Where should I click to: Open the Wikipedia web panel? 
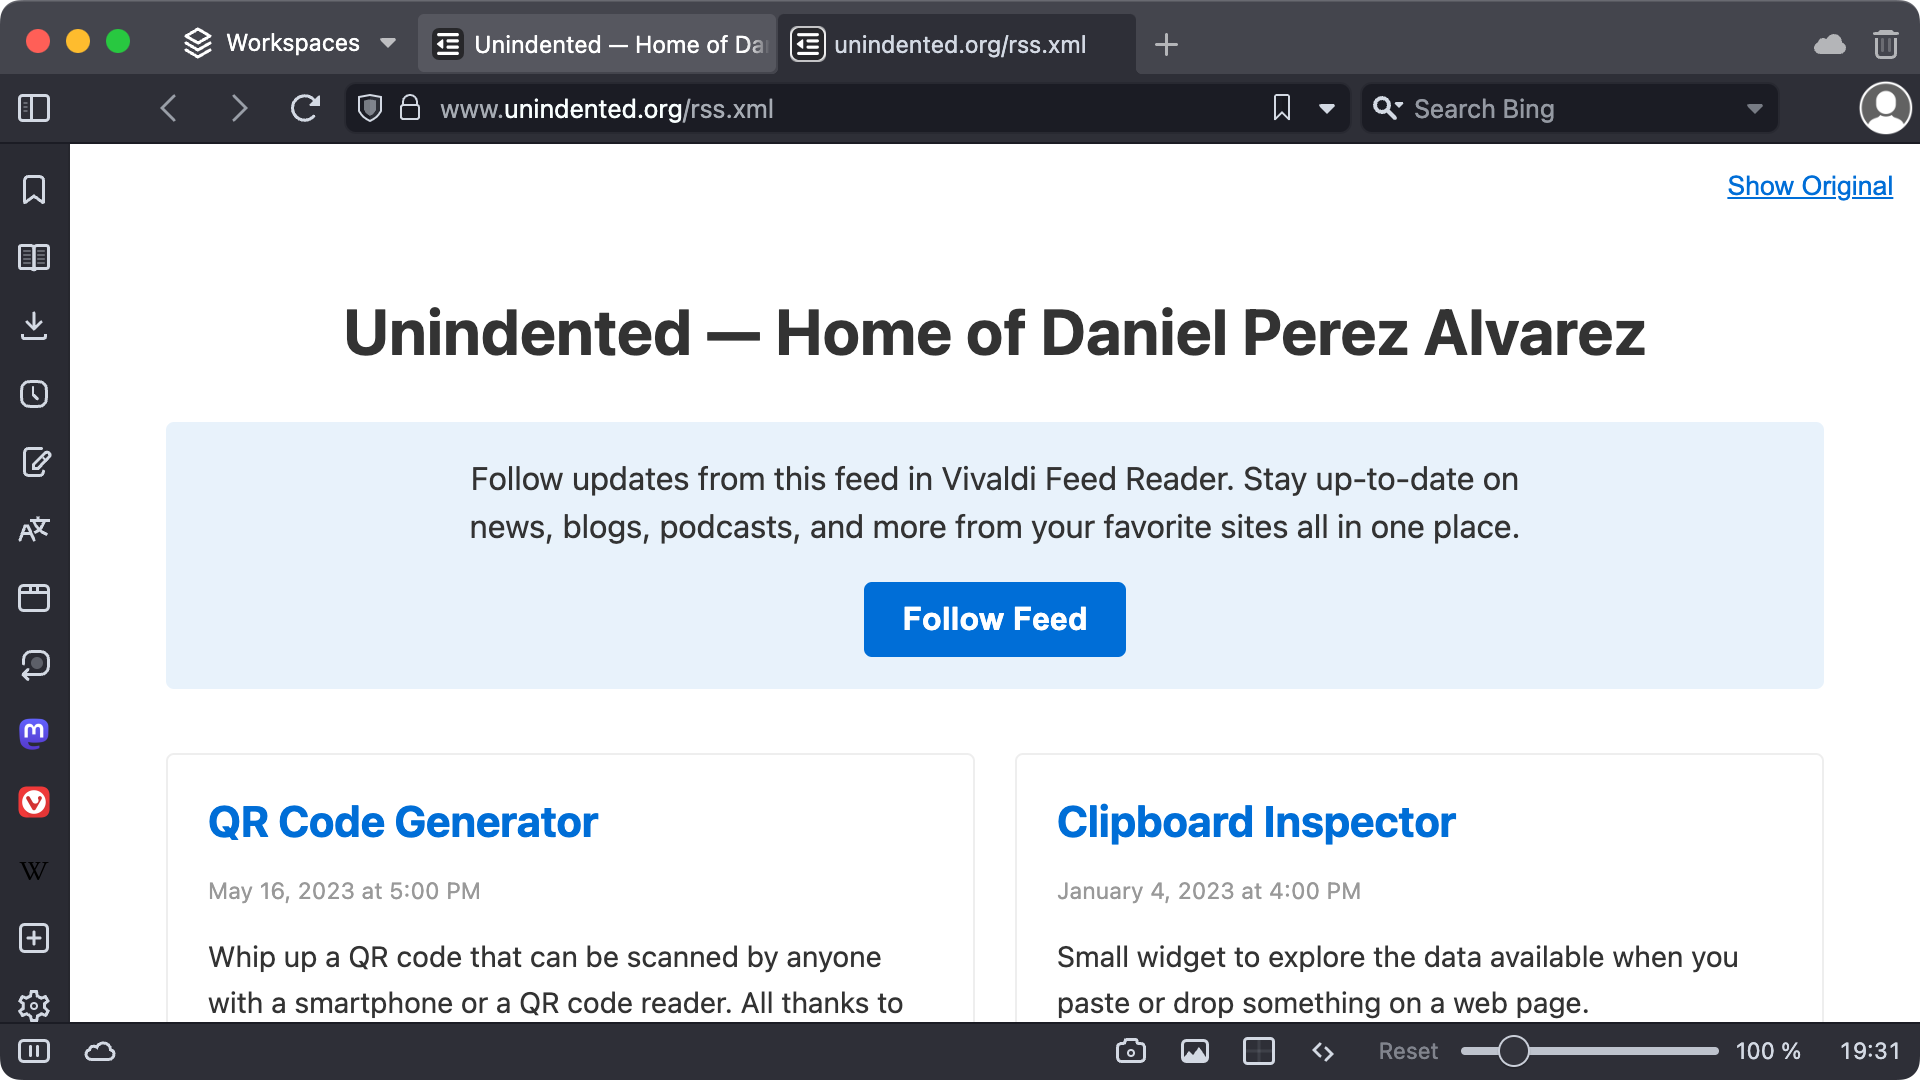point(34,869)
